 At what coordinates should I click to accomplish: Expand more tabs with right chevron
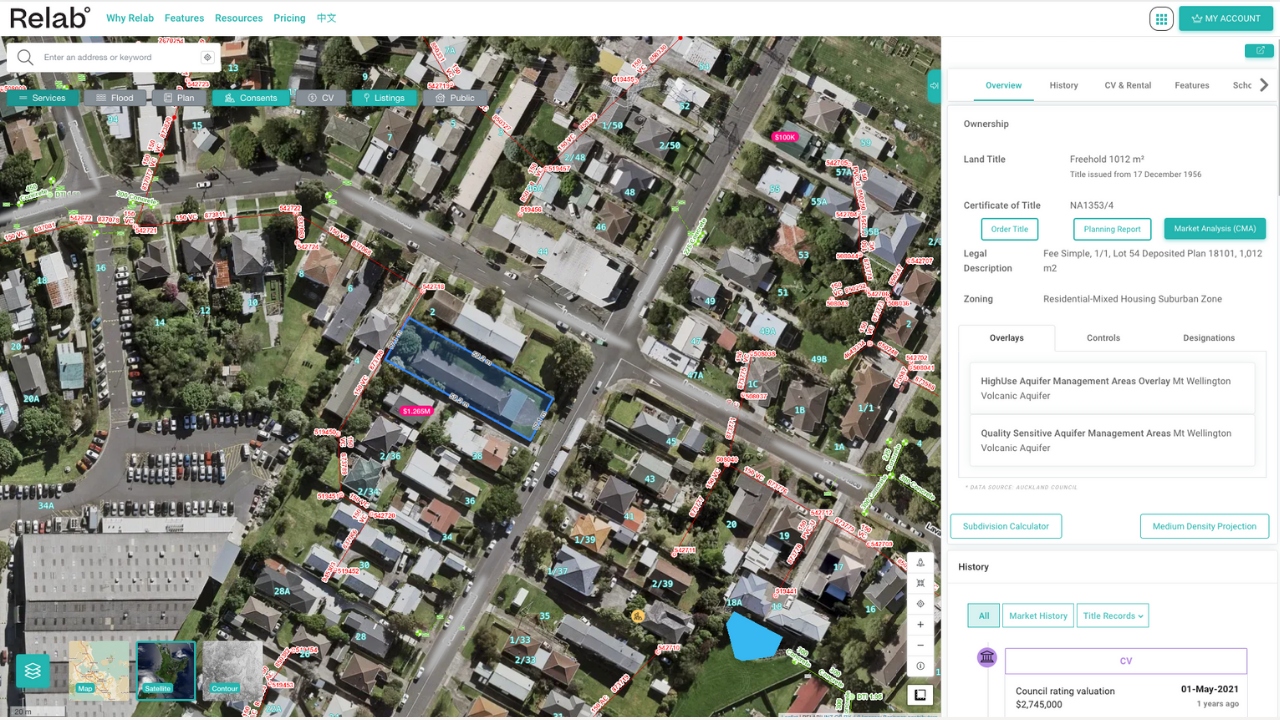(1264, 85)
